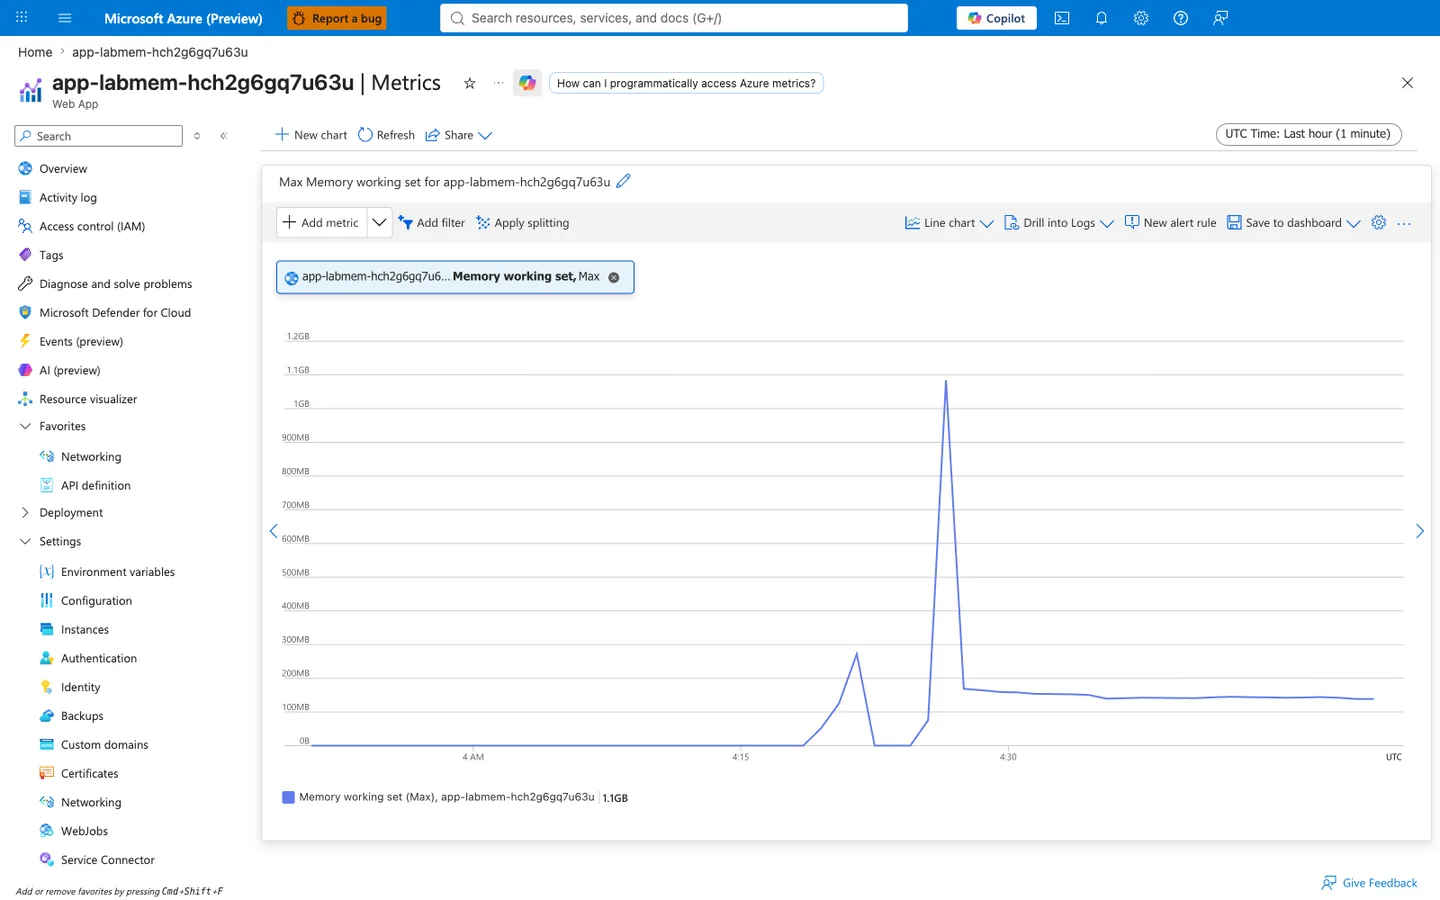This screenshot has width=1440, height=900.
Task: Open chart settings gear icon
Action: 1379,223
